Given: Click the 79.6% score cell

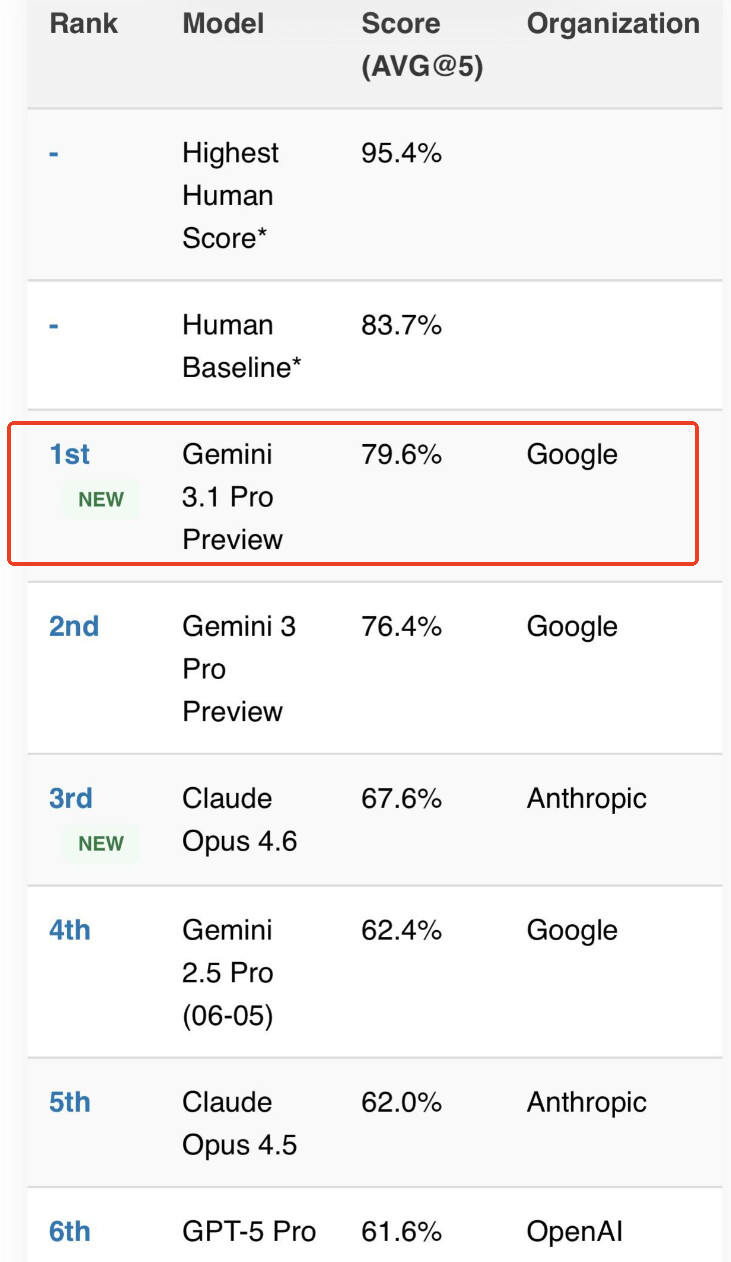Looking at the screenshot, I should click(x=401, y=454).
